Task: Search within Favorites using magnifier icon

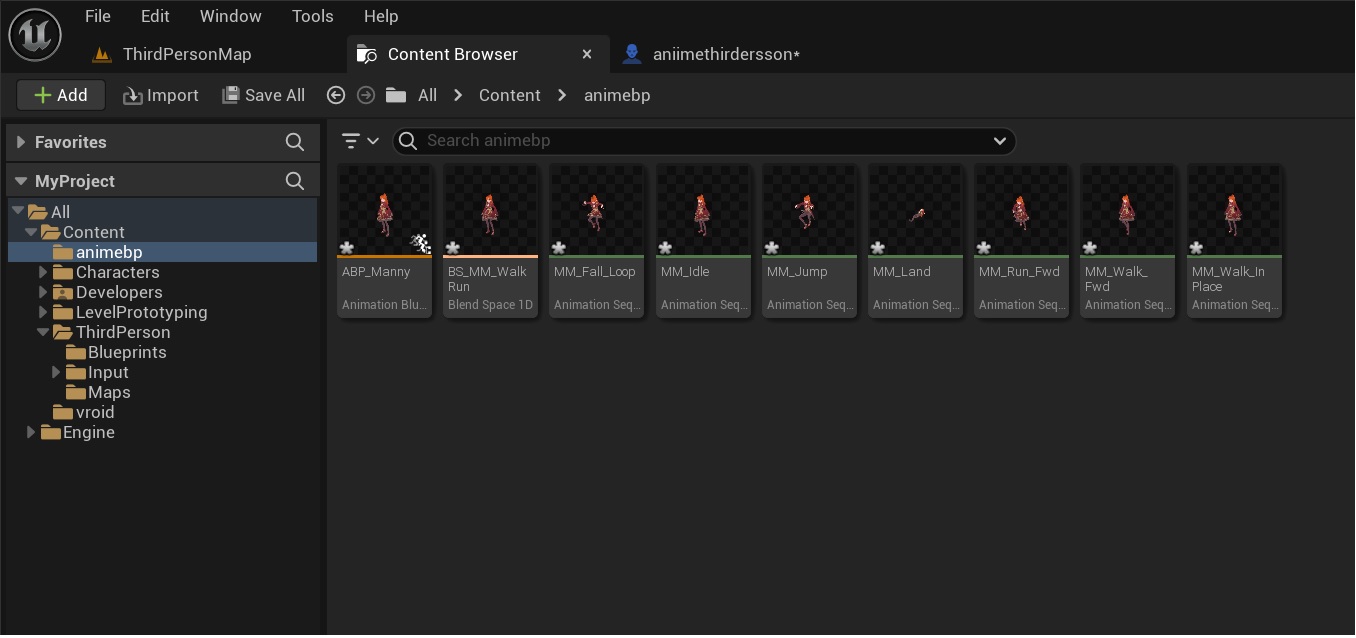Action: point(295,142)
